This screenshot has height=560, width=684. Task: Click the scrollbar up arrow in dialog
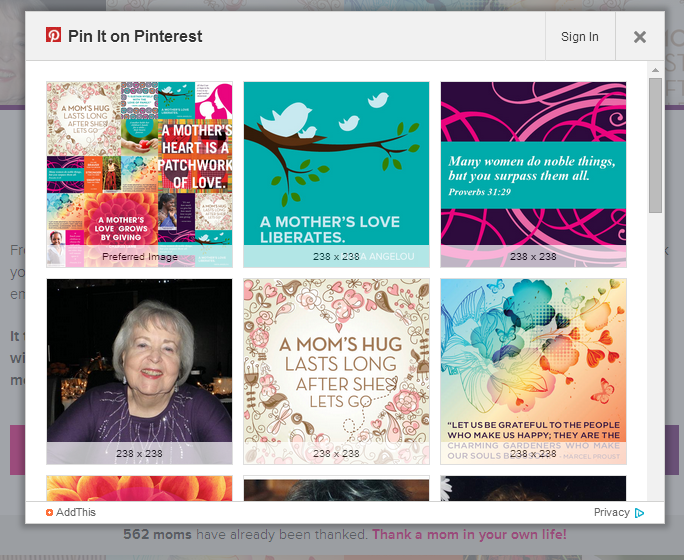[x=655, y=70]
